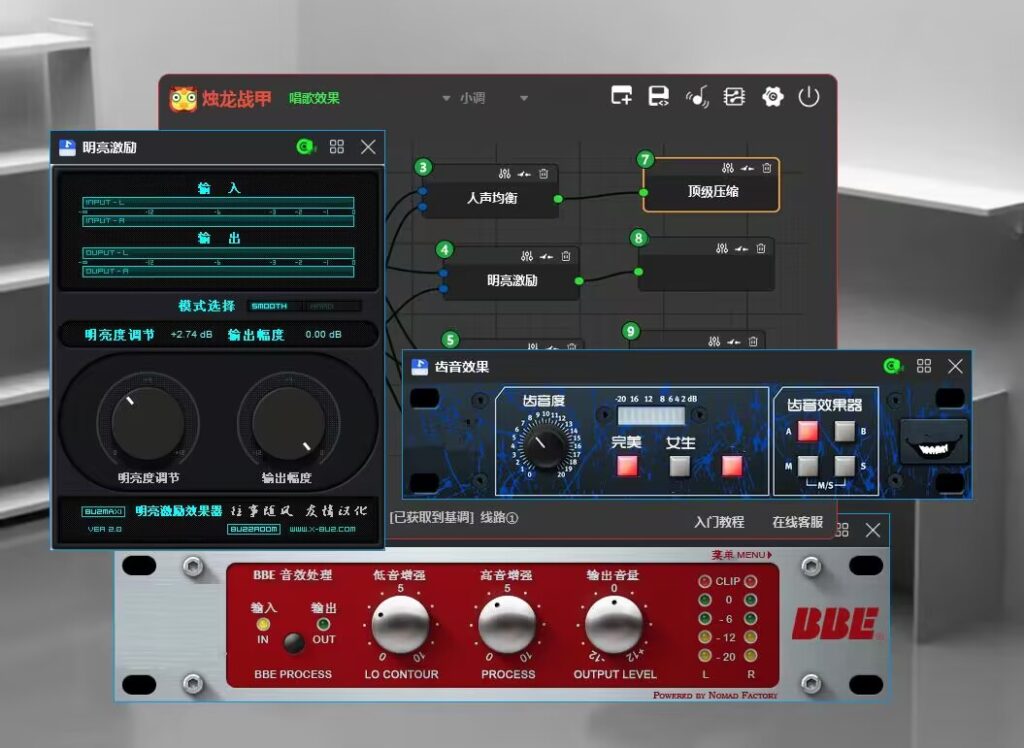Open the 入门教程 tutorial link
The image size is (1024, 748).
point(719,521)
